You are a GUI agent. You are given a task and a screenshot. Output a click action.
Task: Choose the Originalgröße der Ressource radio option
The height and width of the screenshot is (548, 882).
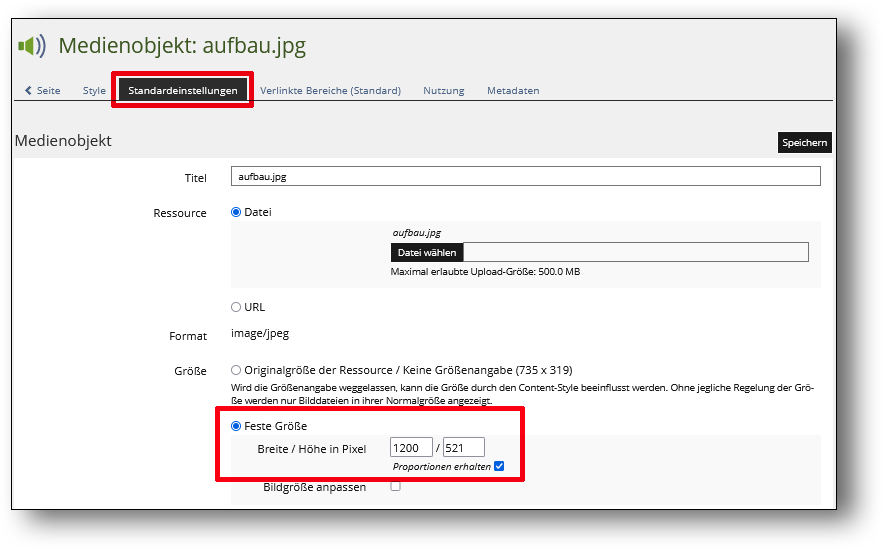[237, 370]
